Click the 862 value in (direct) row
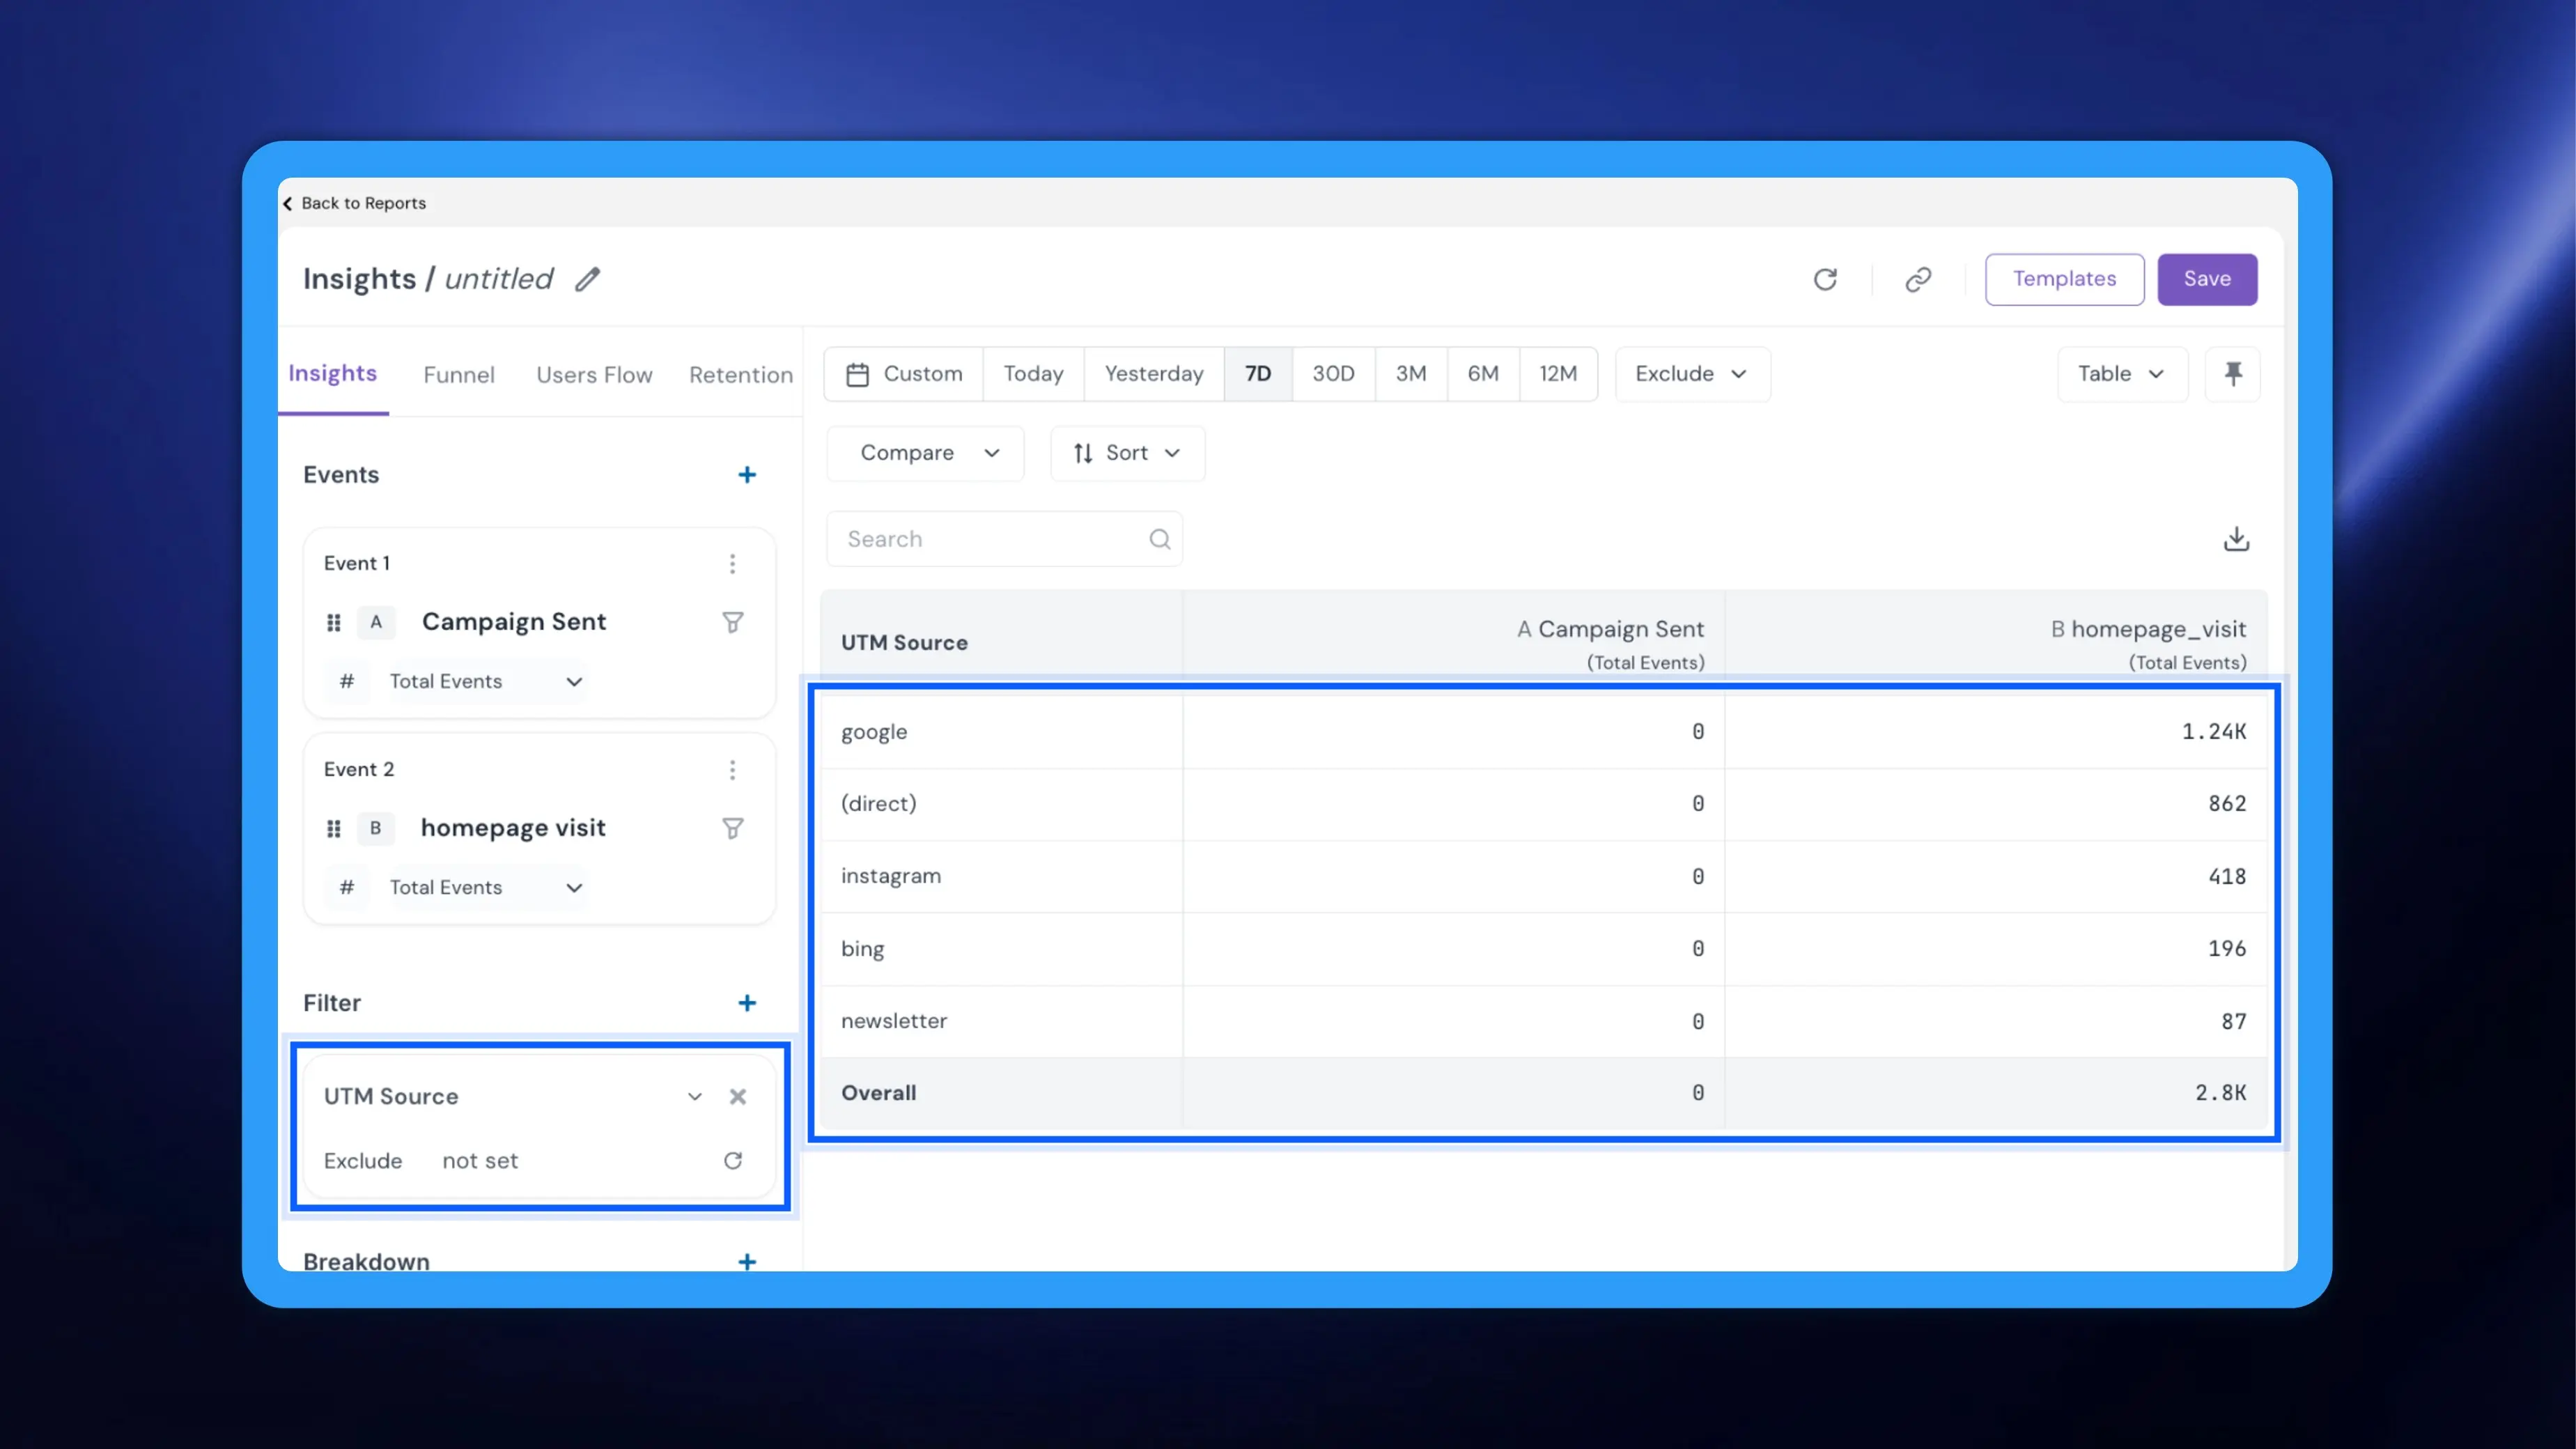 click(2227, 804)
